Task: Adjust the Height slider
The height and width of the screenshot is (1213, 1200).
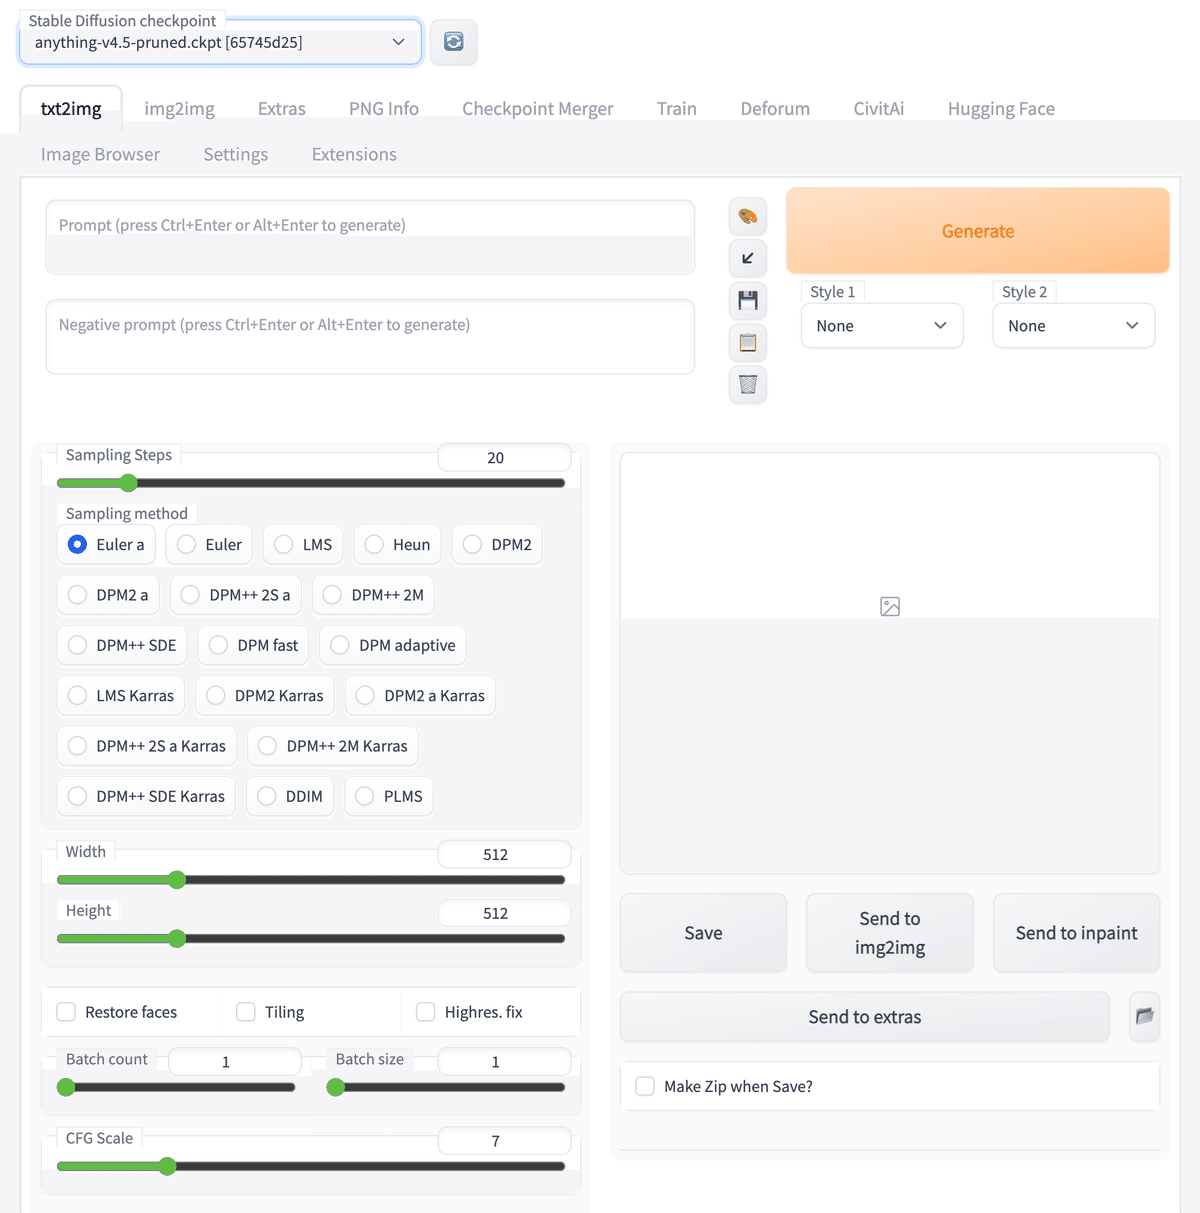Action: pyautogui.click(x=311, y=939)
